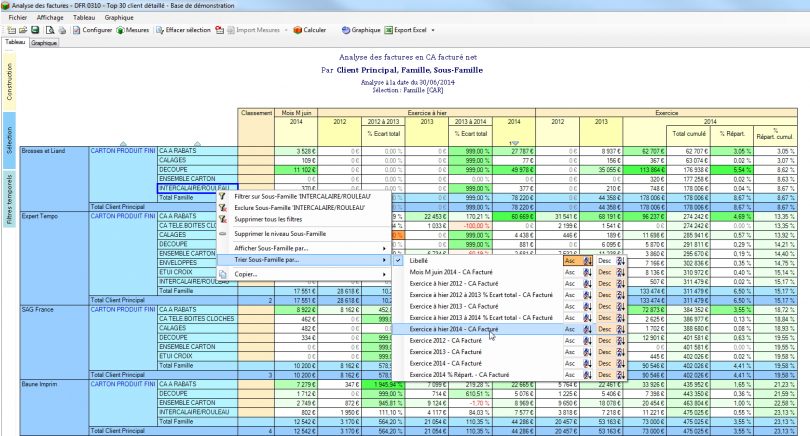Viewport: 810px width, 436px height.
Task: Open the Tableau menu
Action: (84, 18)
